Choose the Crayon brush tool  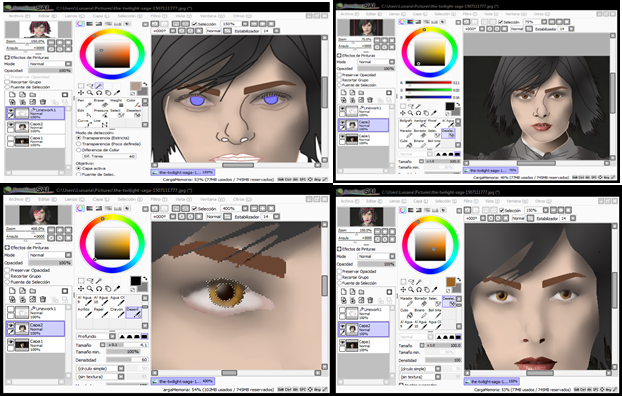click(117, 312)
